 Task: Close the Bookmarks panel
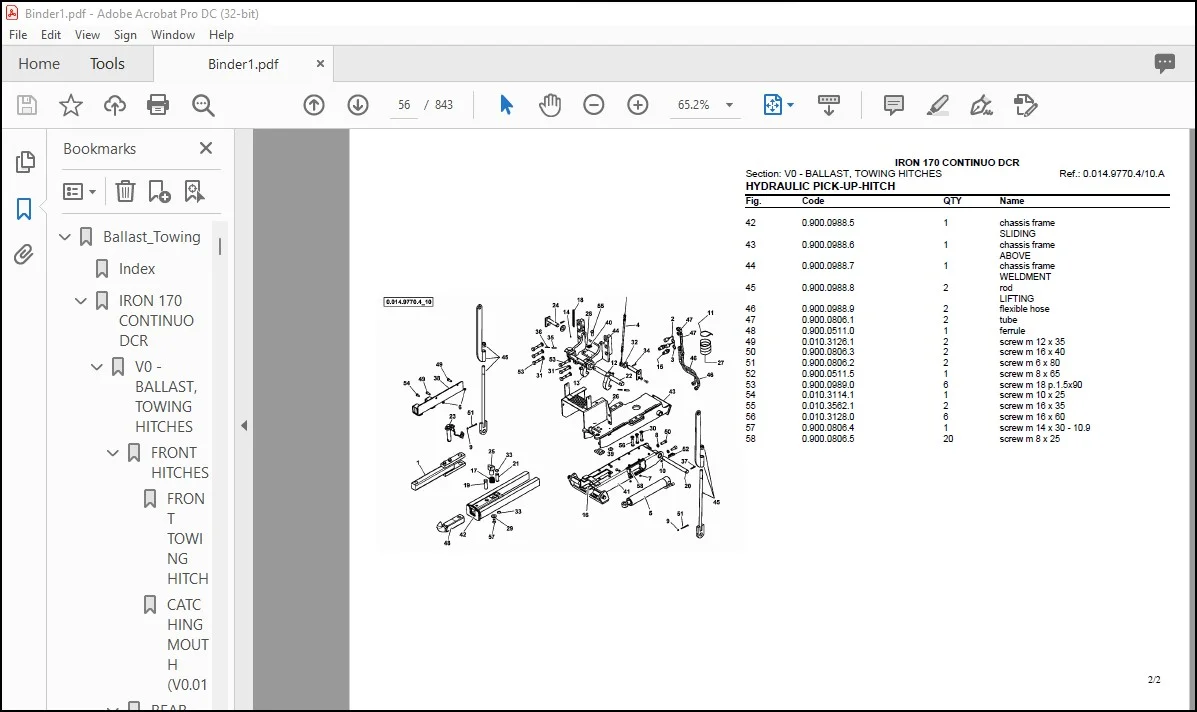point(206,148)
